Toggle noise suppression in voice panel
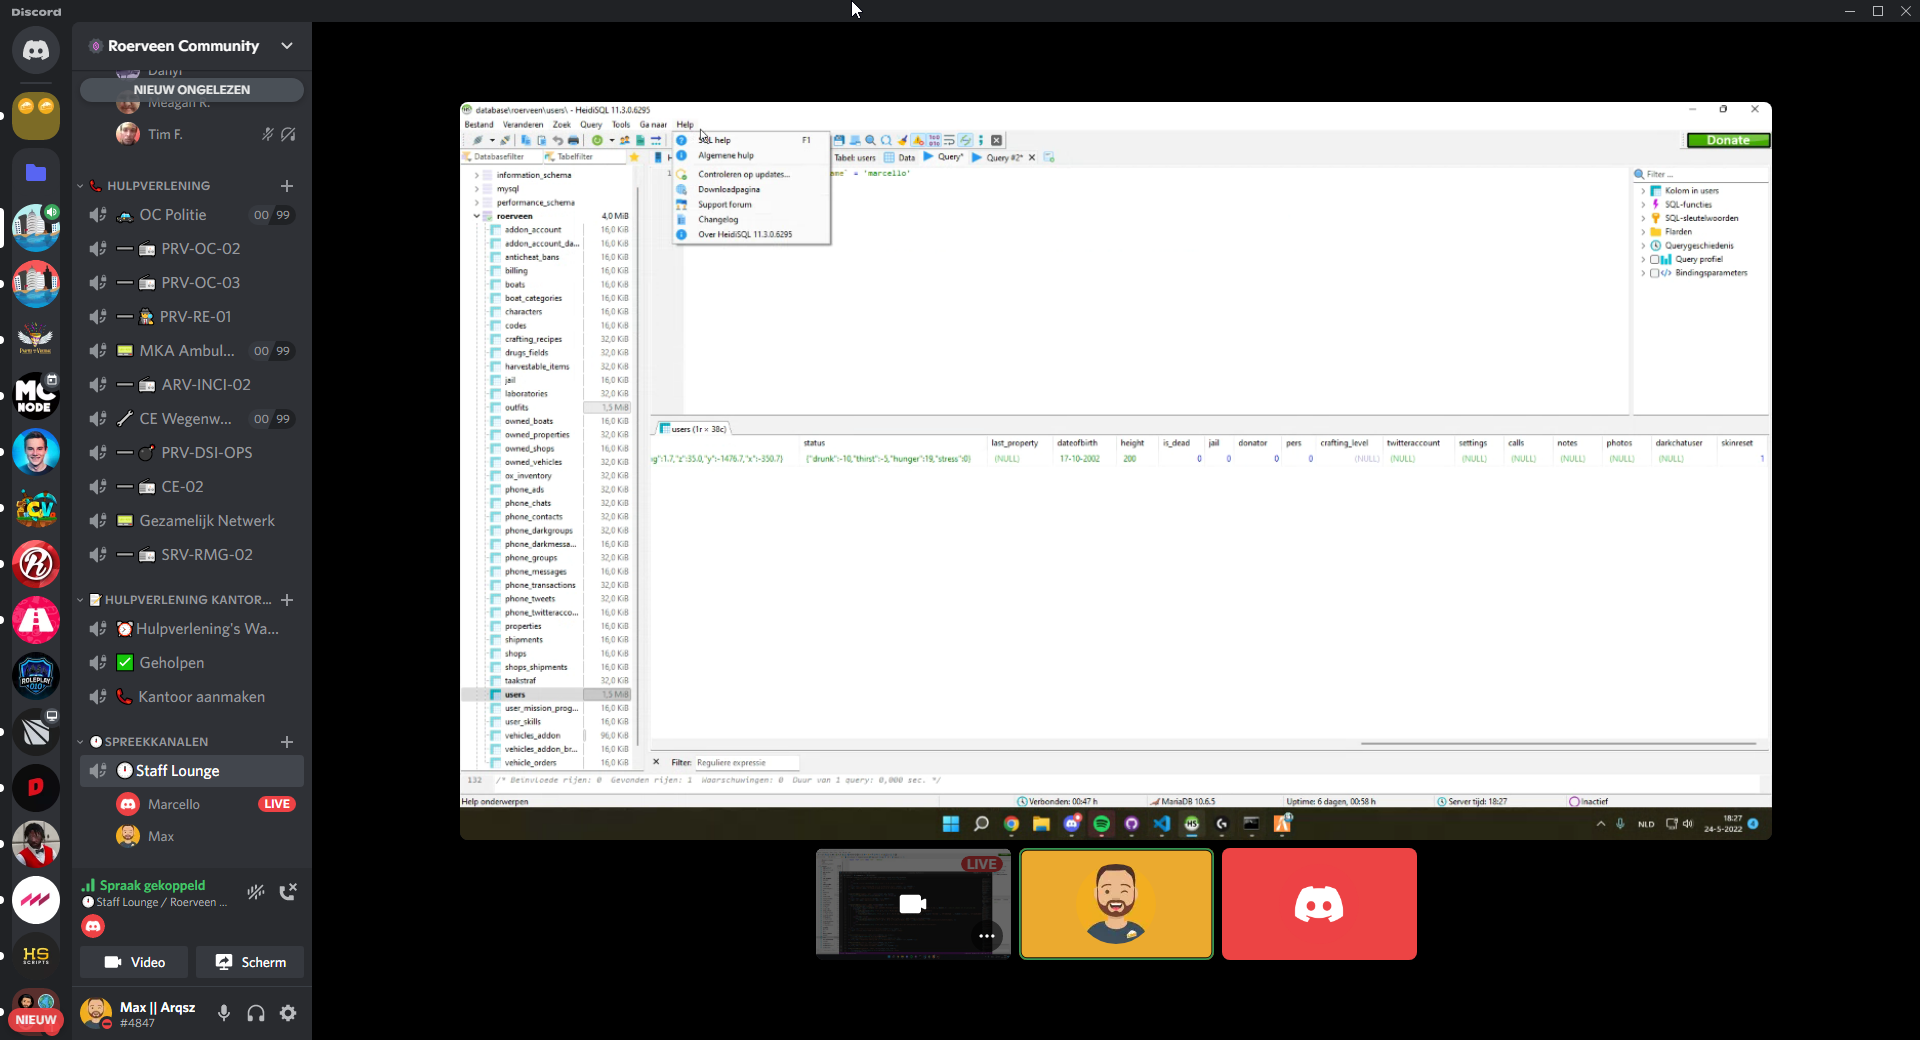The height and width of the screenshot is (1040, 1920). coord(256,892)
